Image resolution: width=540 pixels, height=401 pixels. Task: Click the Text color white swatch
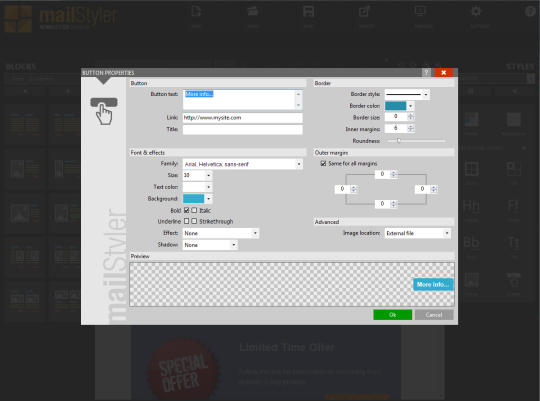[194, 187]
